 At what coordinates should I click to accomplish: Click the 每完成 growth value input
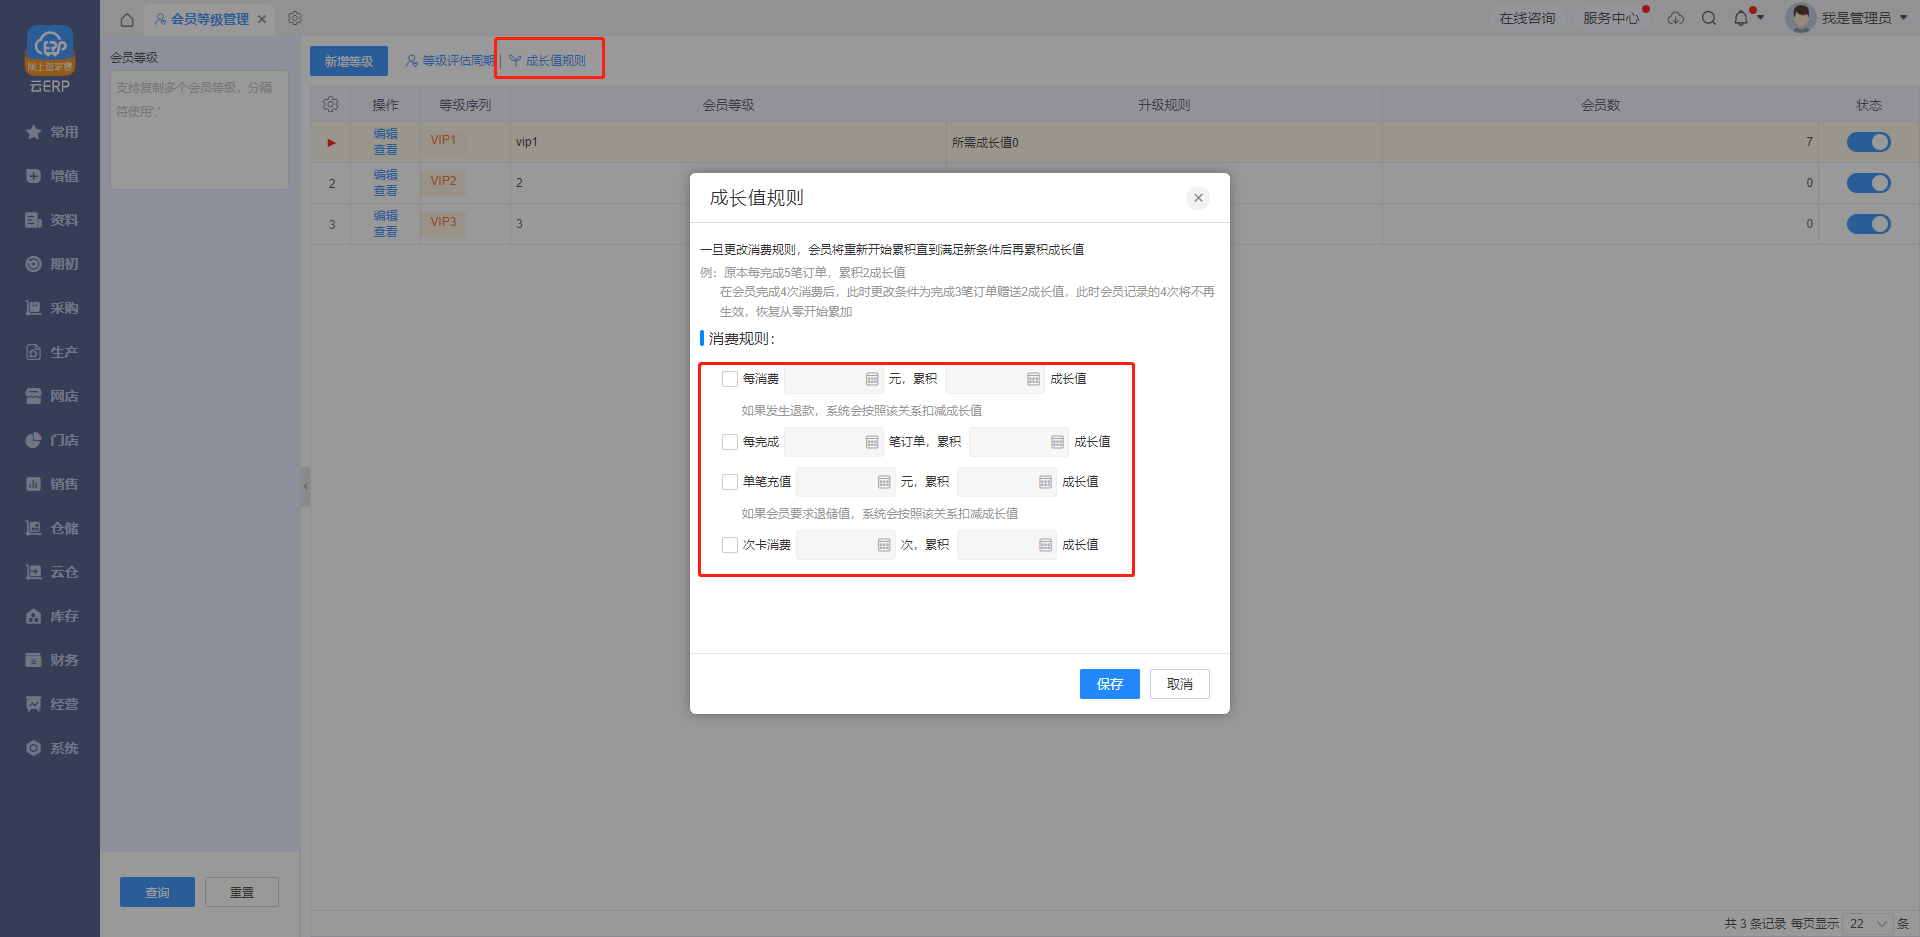coord(1018,442)
